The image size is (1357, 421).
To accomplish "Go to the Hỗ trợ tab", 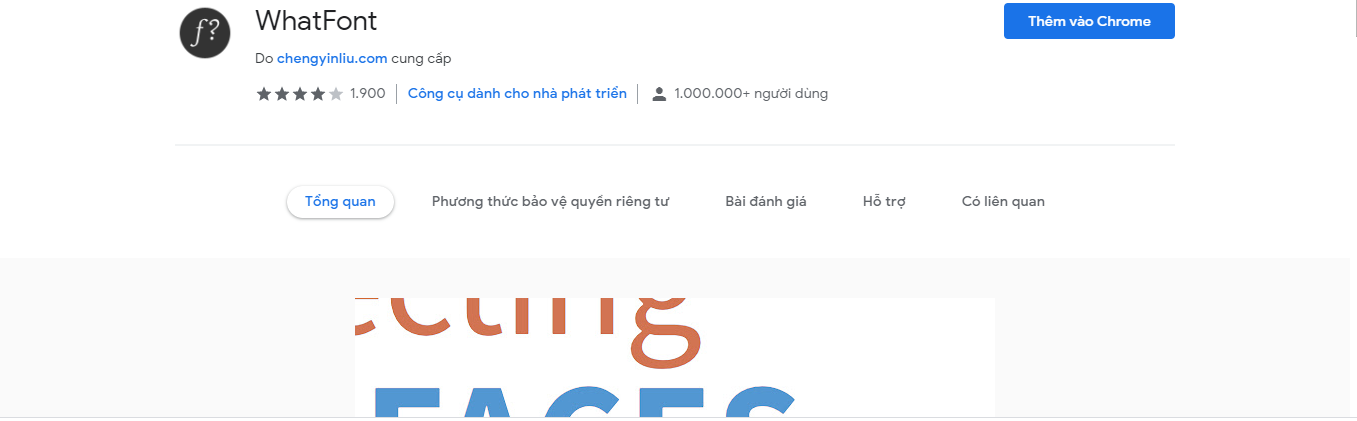I will coord(884,201).
